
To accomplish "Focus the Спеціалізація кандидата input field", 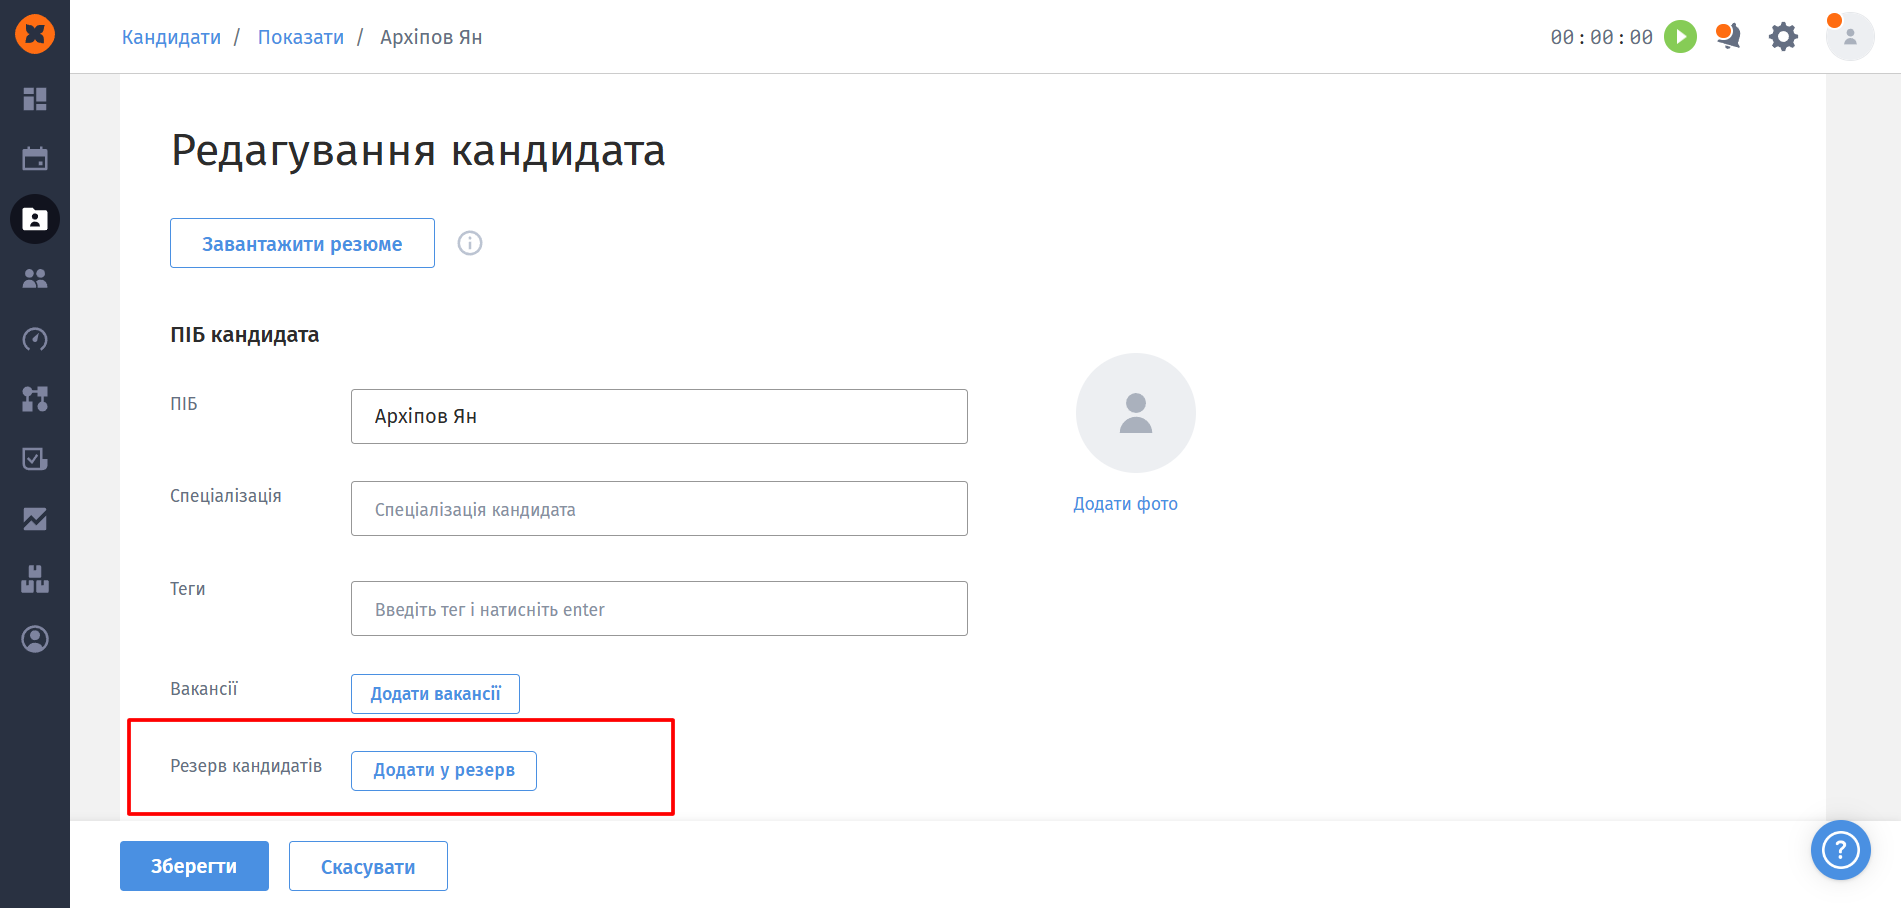I will click(x=659, y=508).
